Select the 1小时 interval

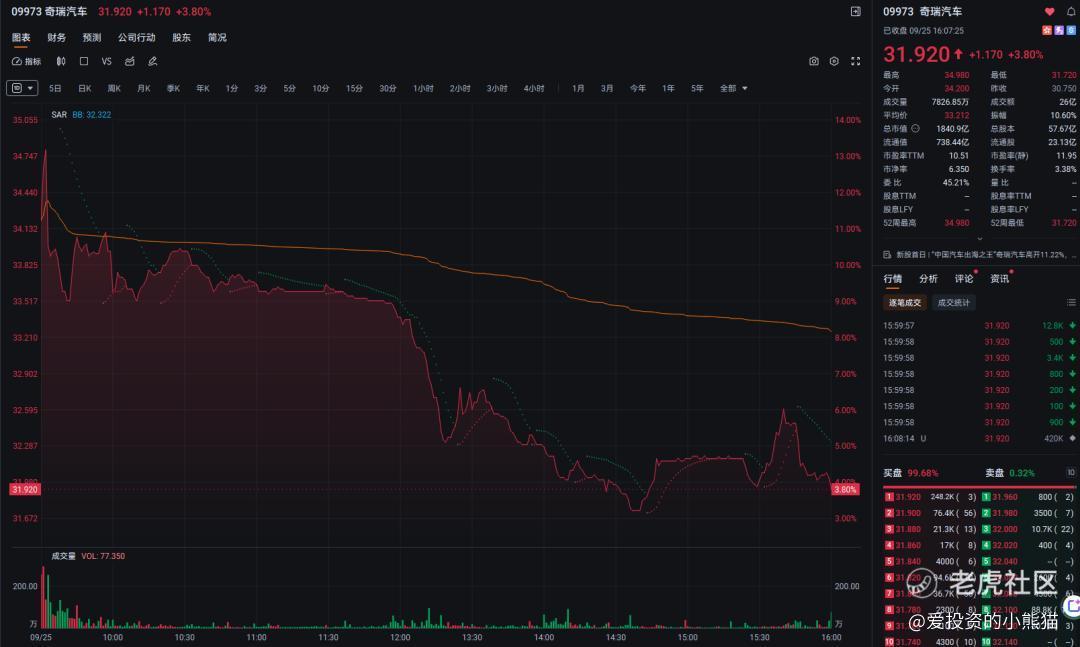click(x=423, y=88)
